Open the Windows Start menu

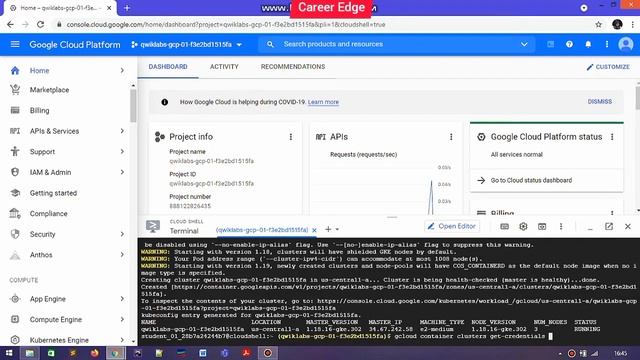coord(9,353)
